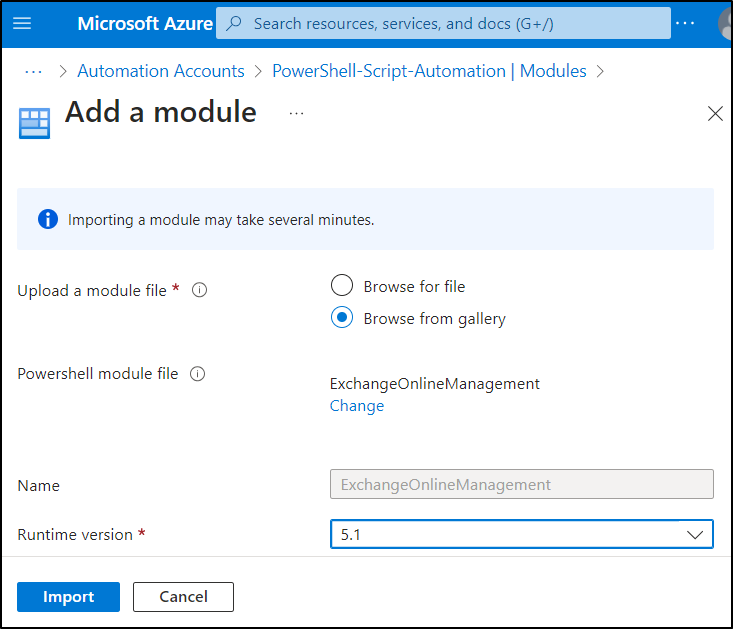Focus the search resources, services, and docs box
Image resolution: width=733 pixels, height=629 pixels.
pos(443,23)
